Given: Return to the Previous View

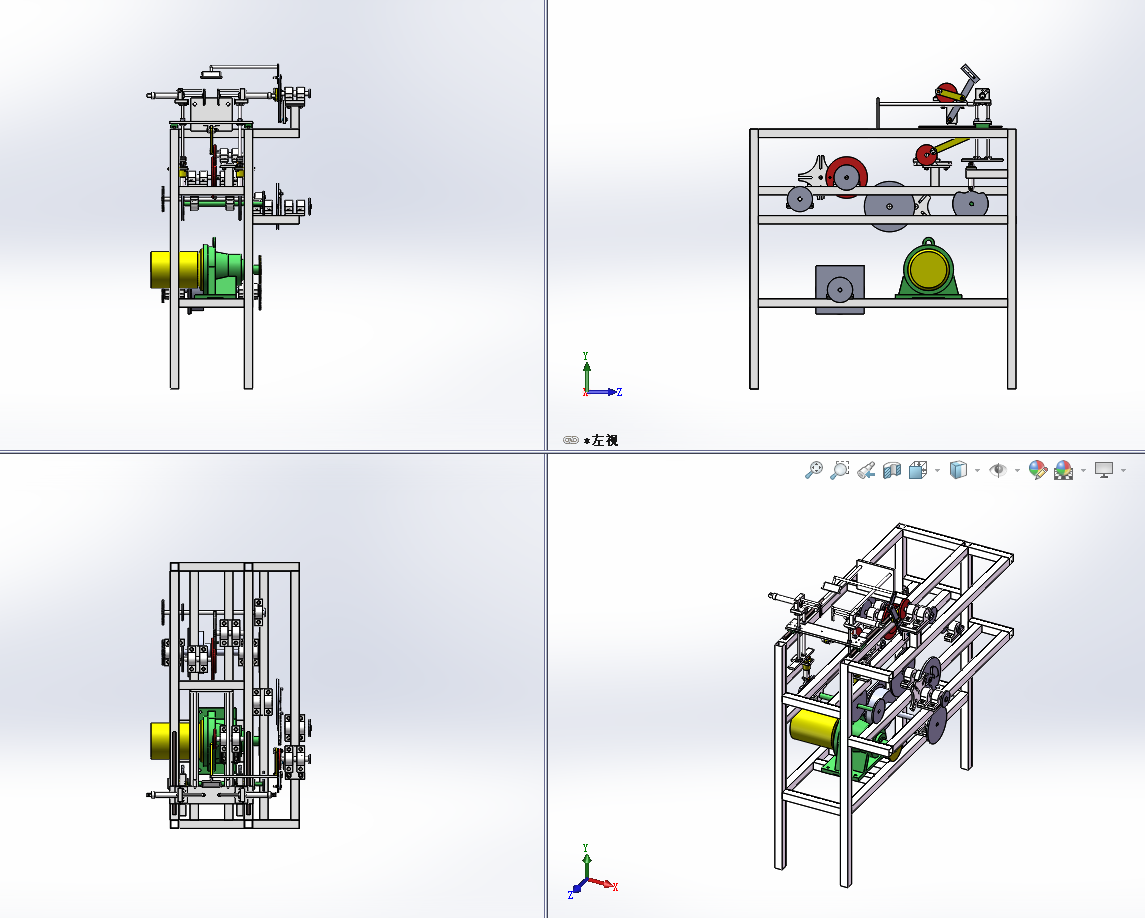Looking at the screenshot, I should coord(866,470).
